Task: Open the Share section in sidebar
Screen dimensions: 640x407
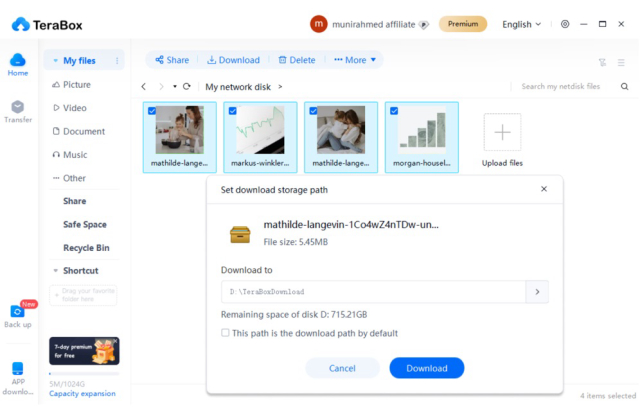Action: tap(75, 201)
